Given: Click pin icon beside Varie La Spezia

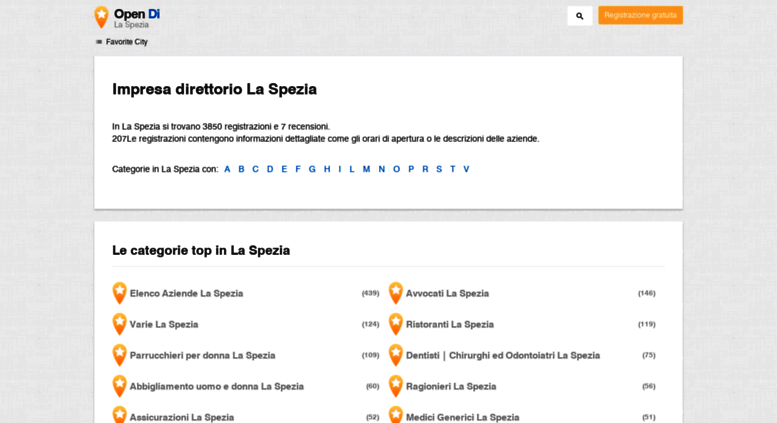Looking at the screenshot, I should tap(119, 324).
